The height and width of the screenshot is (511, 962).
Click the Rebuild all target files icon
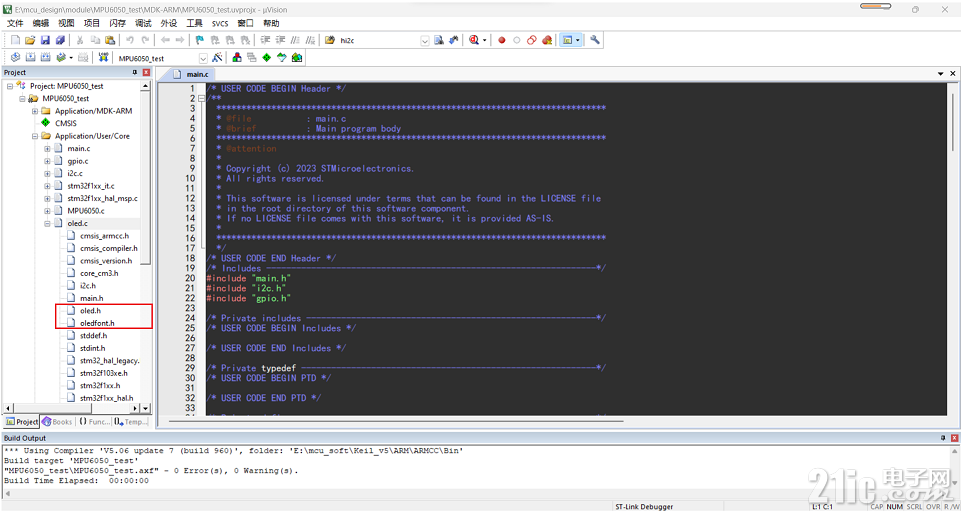[45, 58]
